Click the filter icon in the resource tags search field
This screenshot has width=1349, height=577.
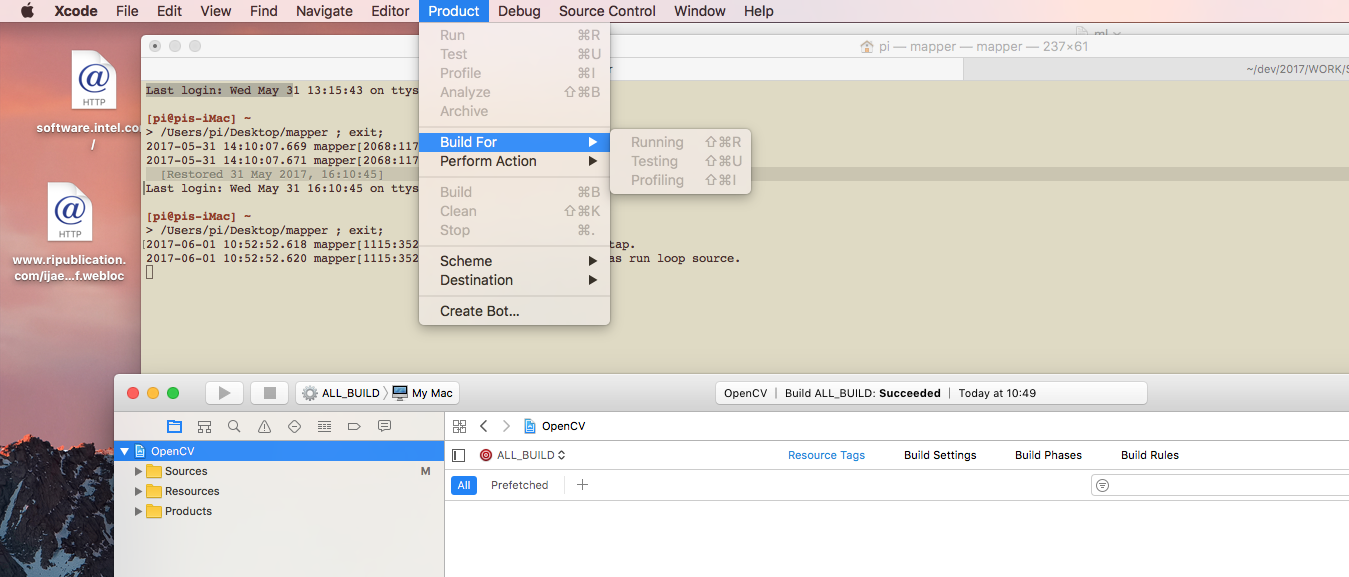[x=1102, y=485]
